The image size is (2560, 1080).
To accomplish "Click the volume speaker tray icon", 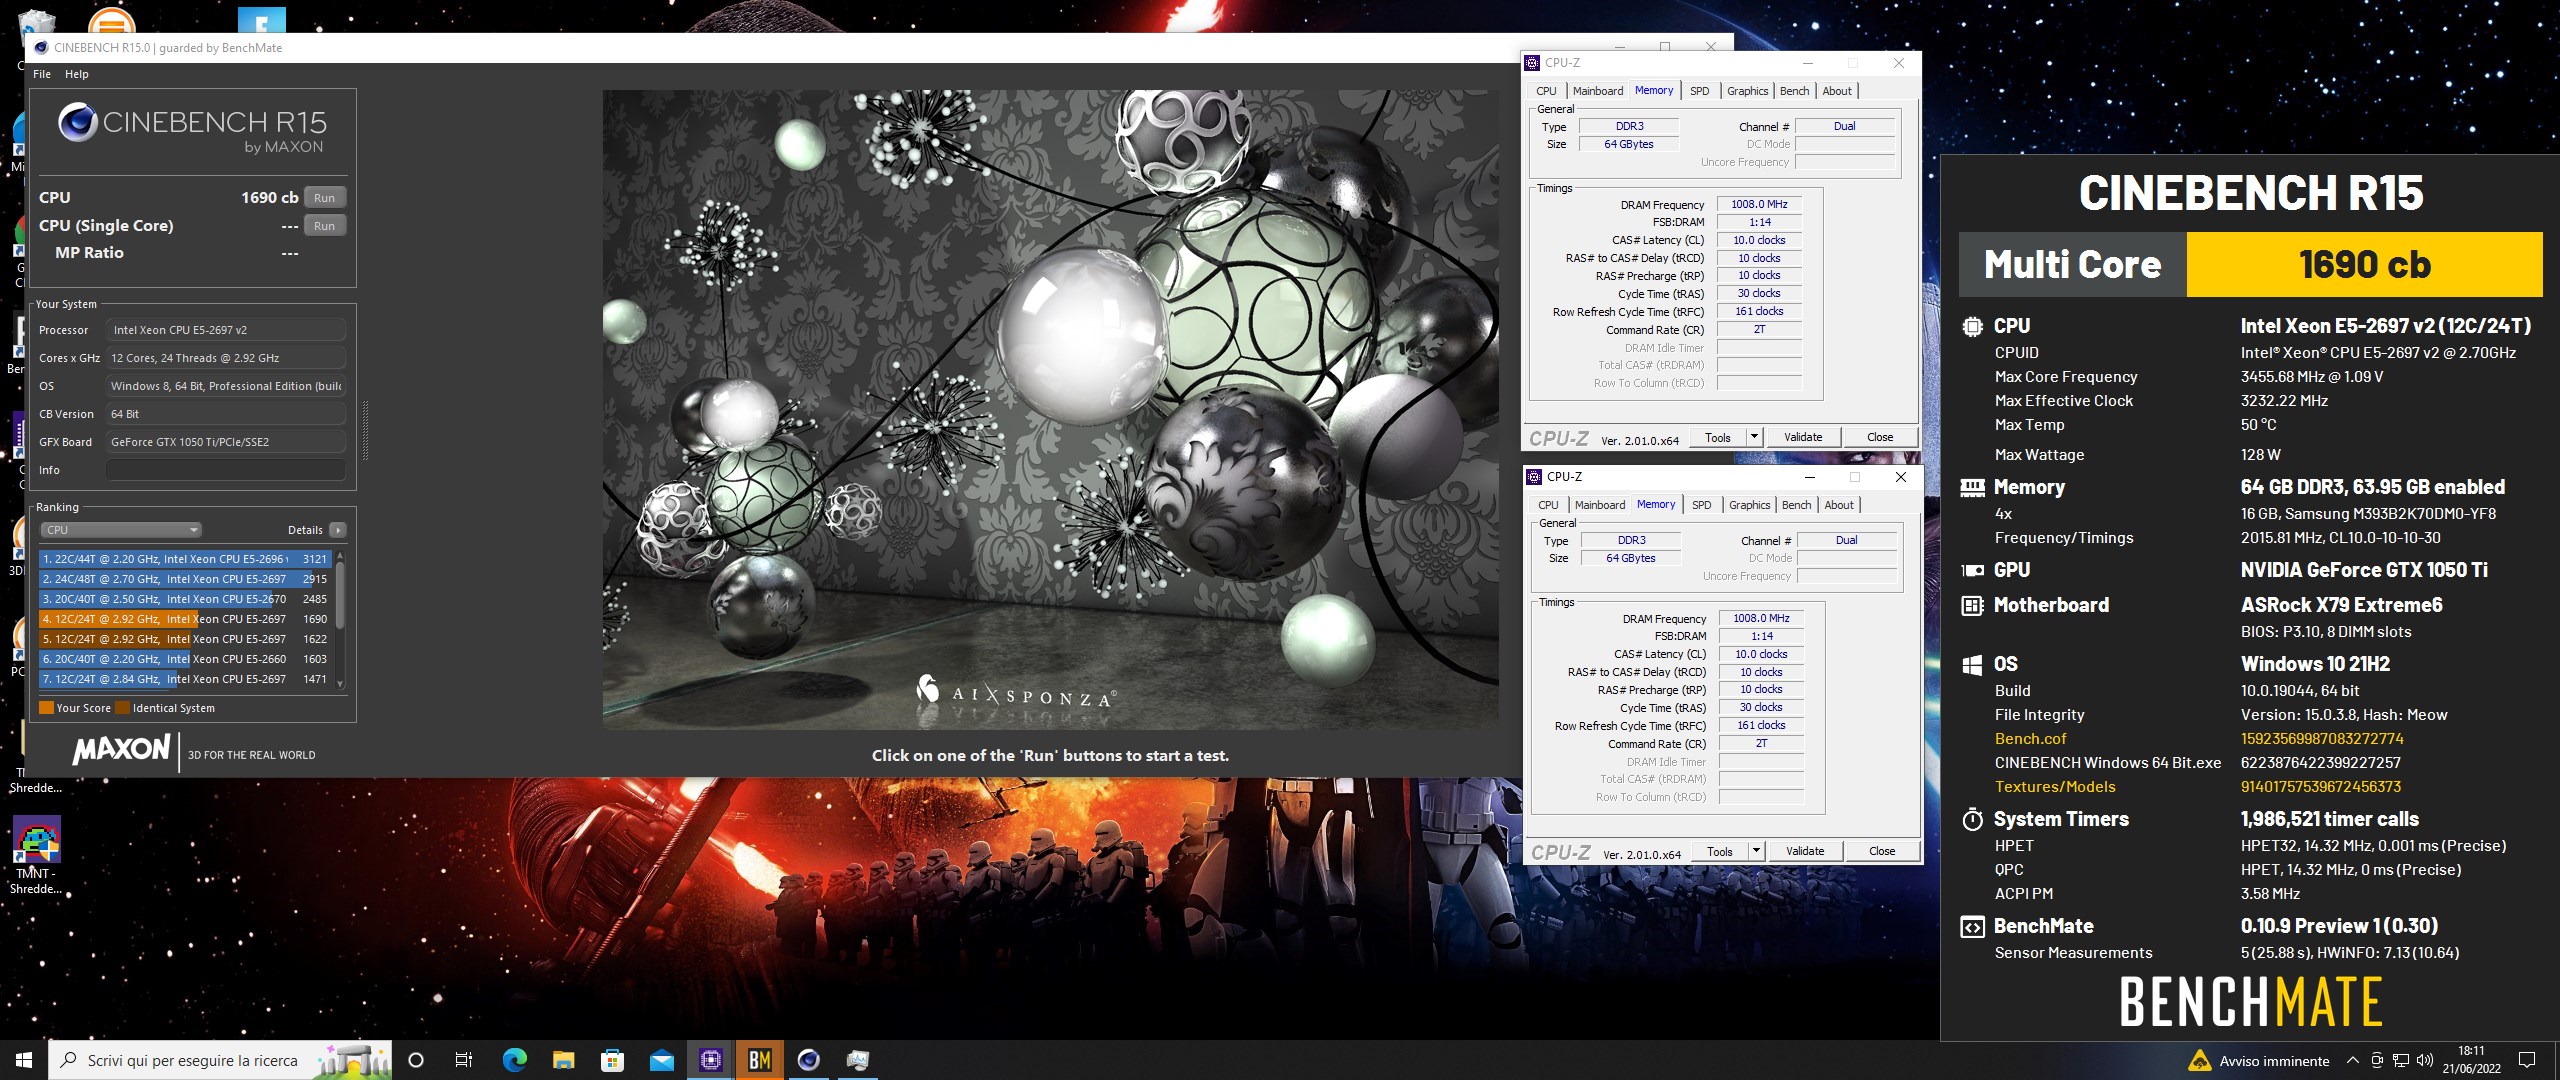I will (x=2425, y=1060).
